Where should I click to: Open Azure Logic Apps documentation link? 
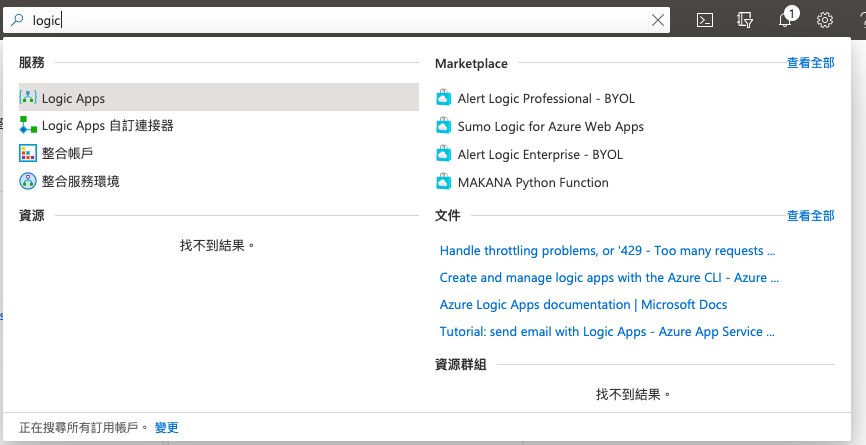583,305
